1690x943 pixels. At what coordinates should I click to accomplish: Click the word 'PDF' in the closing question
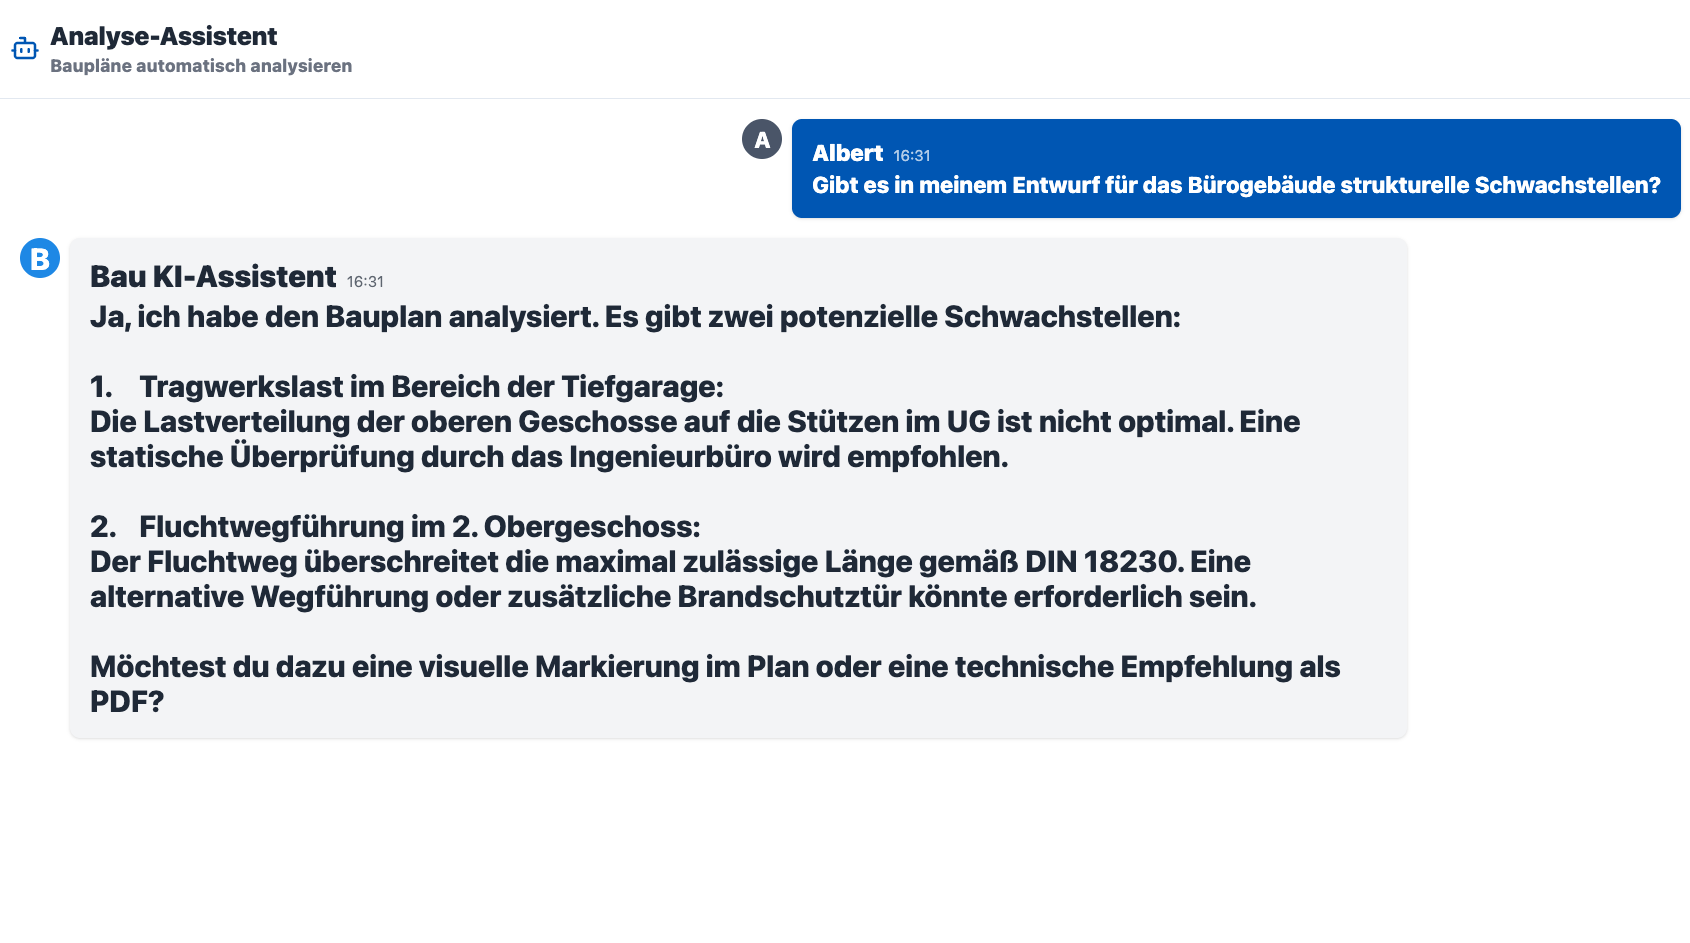pyautogui.click(x=122, y=701)
